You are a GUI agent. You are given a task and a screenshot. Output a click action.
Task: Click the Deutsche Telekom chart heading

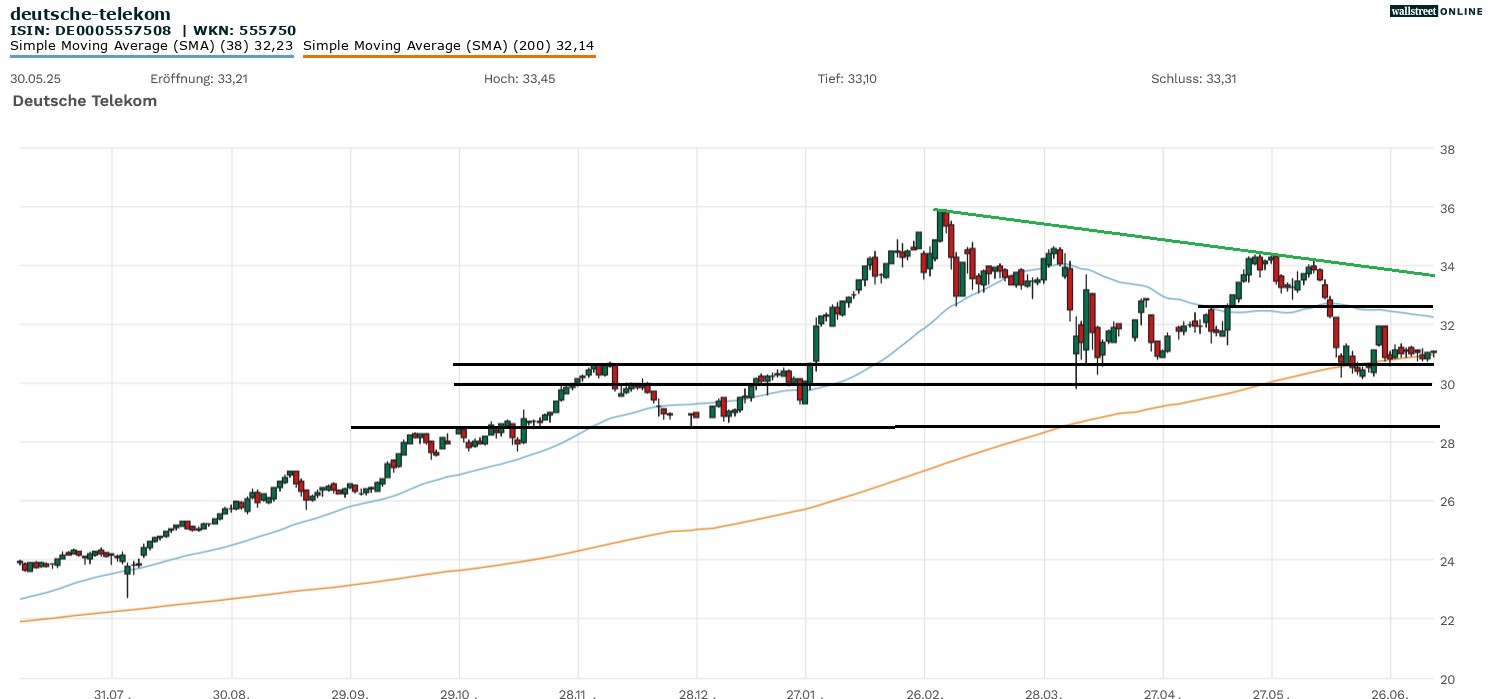(x=85, y=101)
